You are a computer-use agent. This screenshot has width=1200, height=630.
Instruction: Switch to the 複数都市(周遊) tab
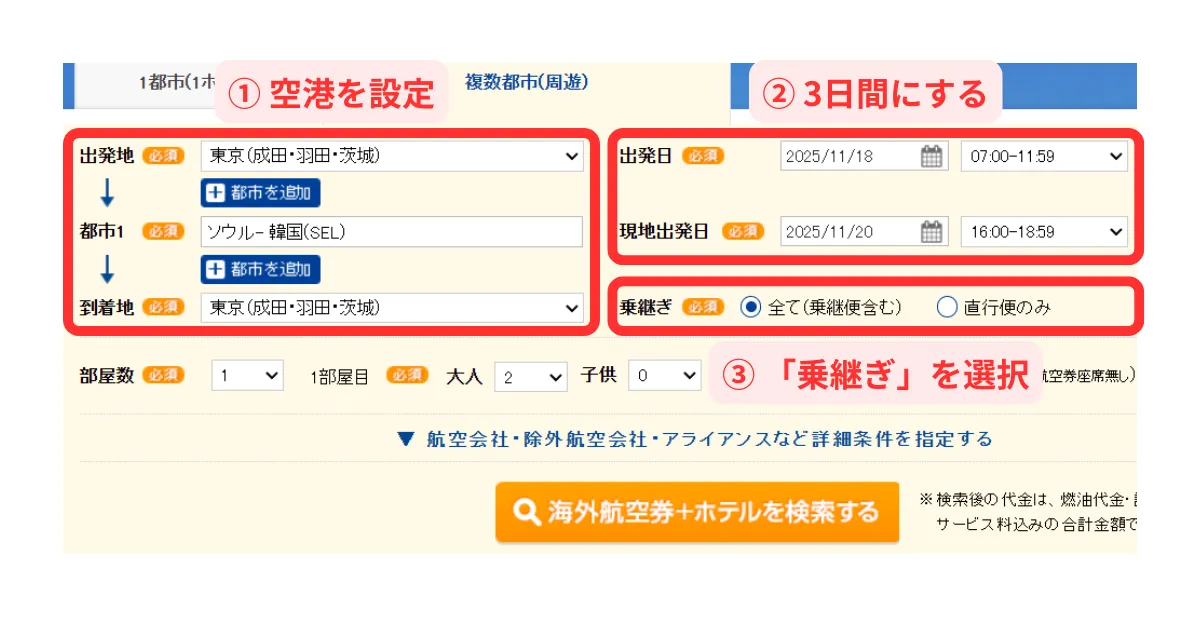(526, 82)
